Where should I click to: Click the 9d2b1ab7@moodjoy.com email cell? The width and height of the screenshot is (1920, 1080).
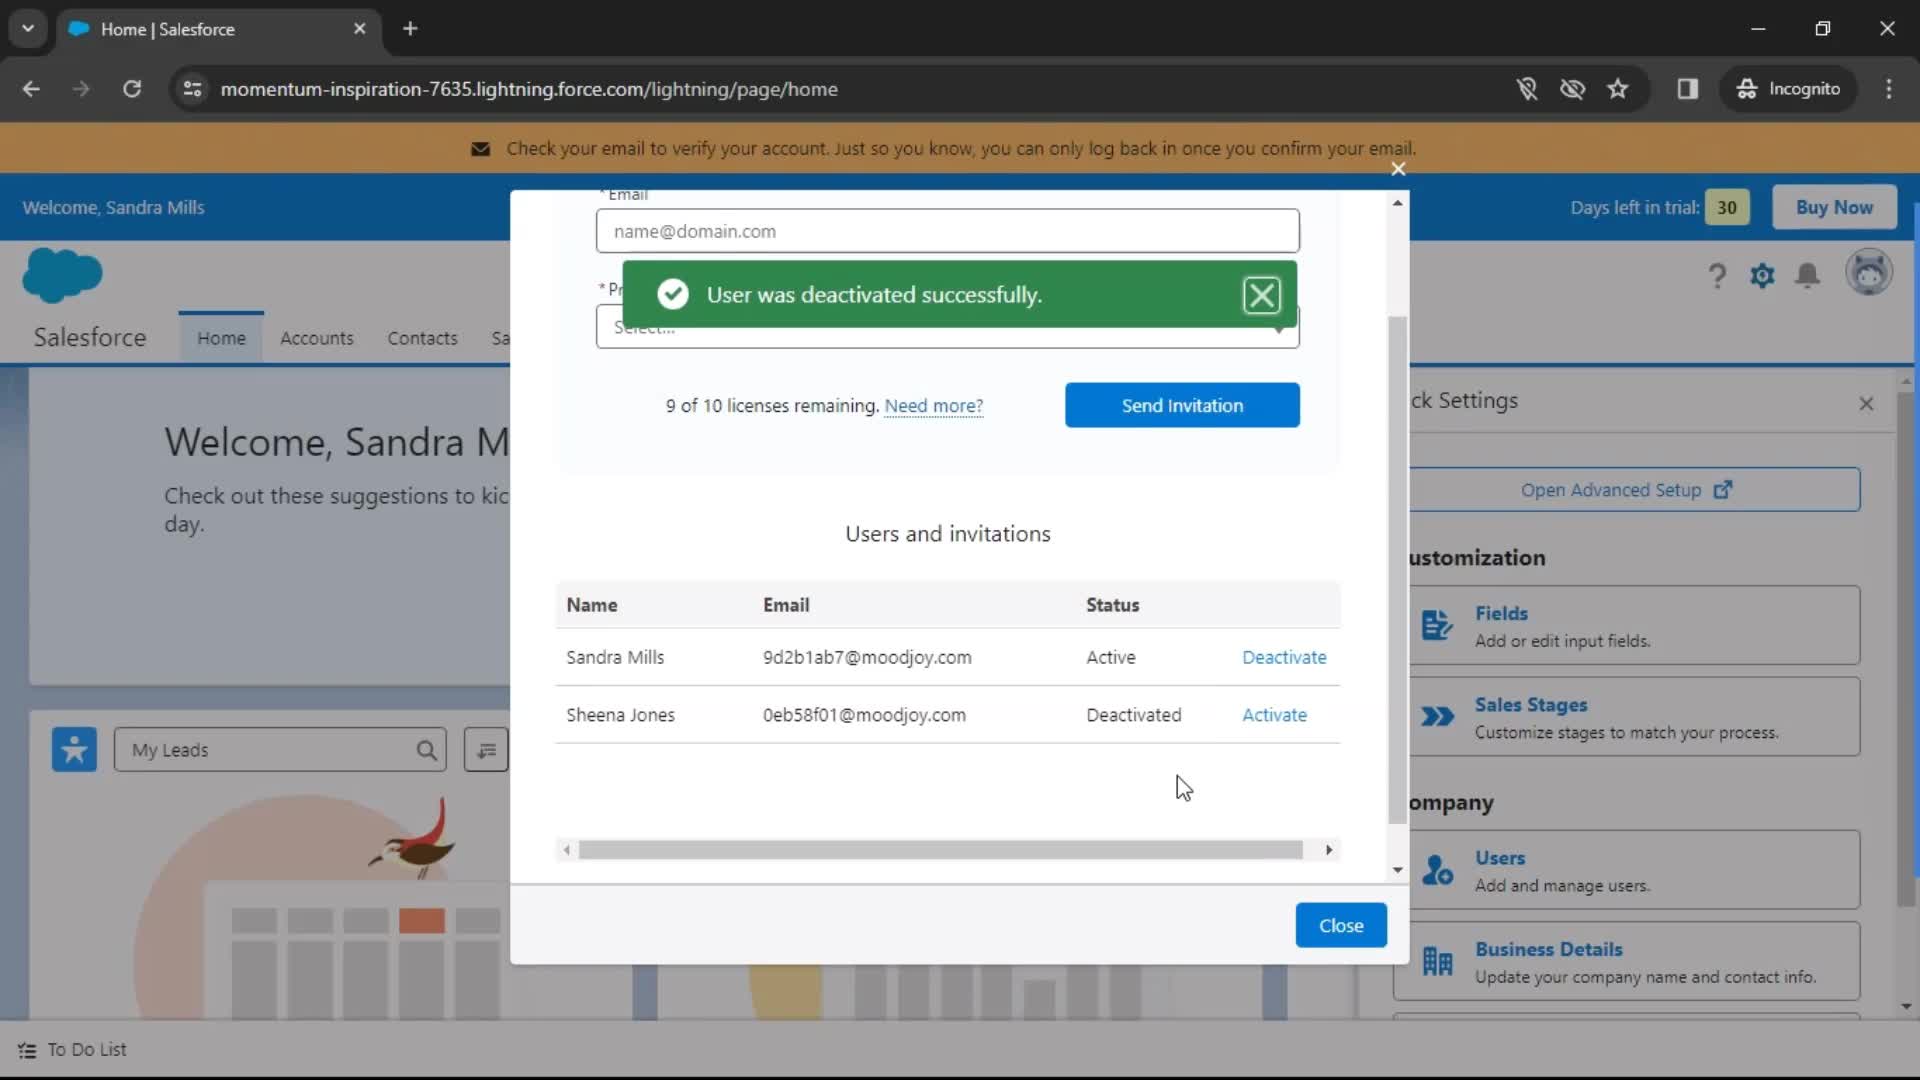867,657
